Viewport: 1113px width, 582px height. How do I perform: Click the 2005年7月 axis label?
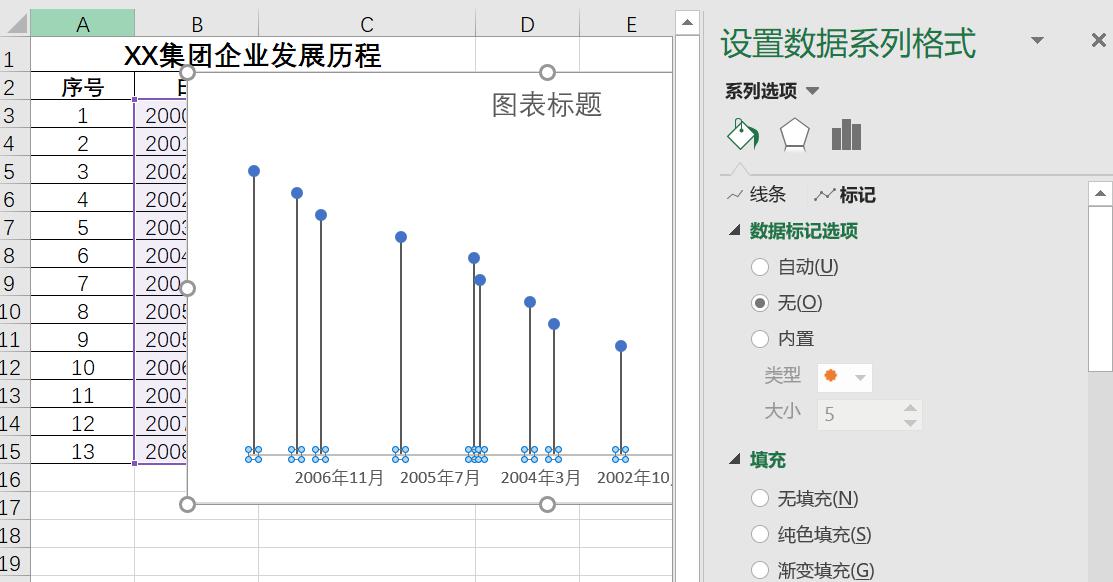440,478
